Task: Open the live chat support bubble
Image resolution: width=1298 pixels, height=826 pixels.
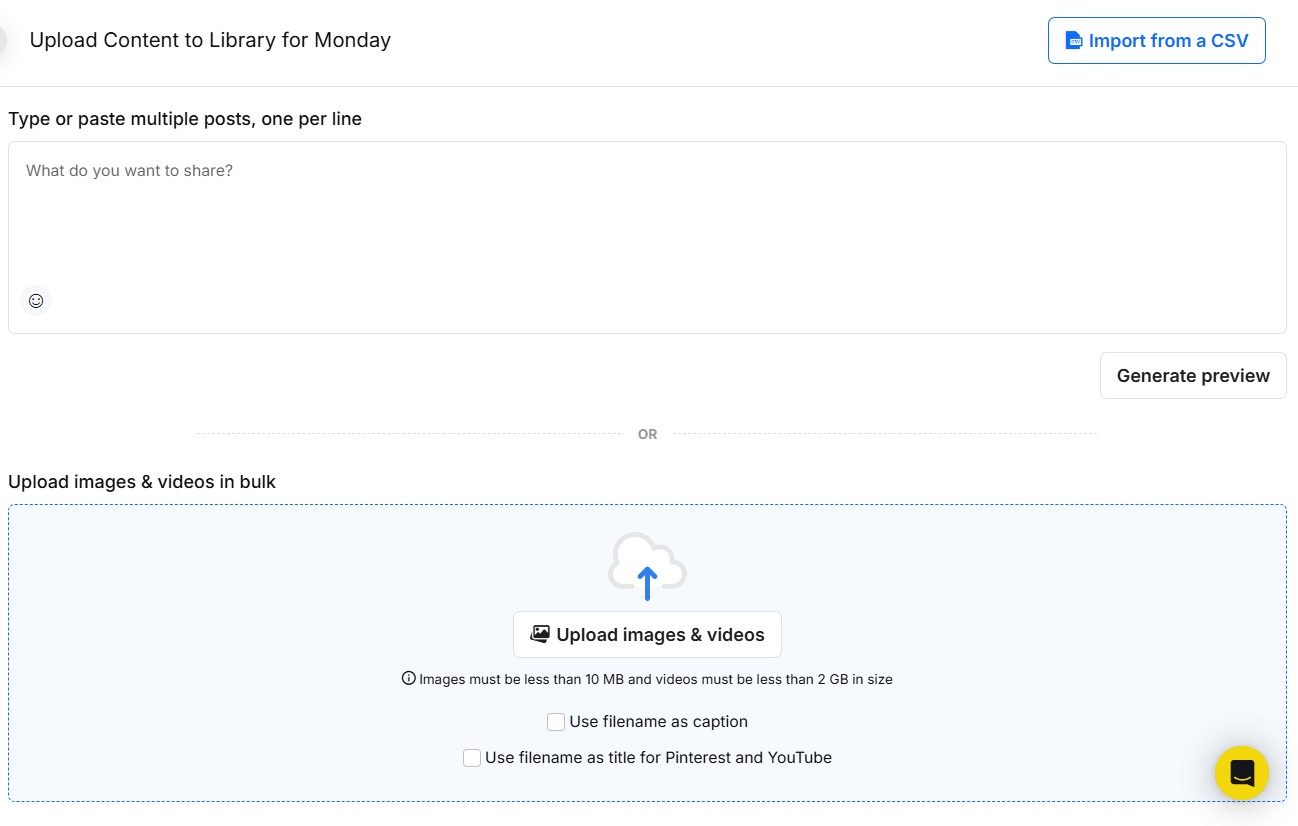Action: point(1242,772)
